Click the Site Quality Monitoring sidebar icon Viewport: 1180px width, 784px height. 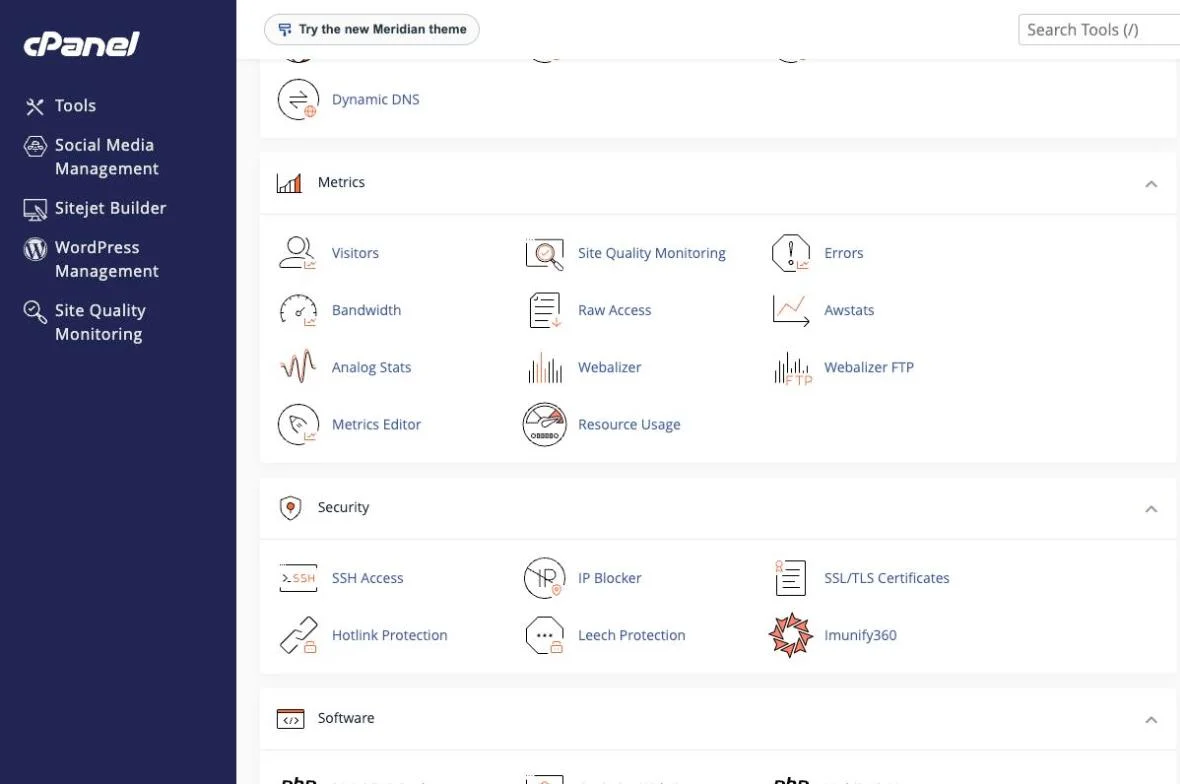click(35, 311)
